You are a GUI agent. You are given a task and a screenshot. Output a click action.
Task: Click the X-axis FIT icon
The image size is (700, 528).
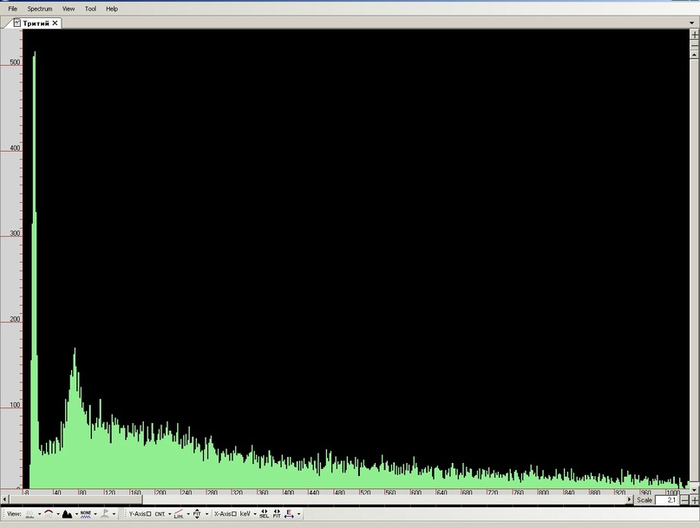276,513
